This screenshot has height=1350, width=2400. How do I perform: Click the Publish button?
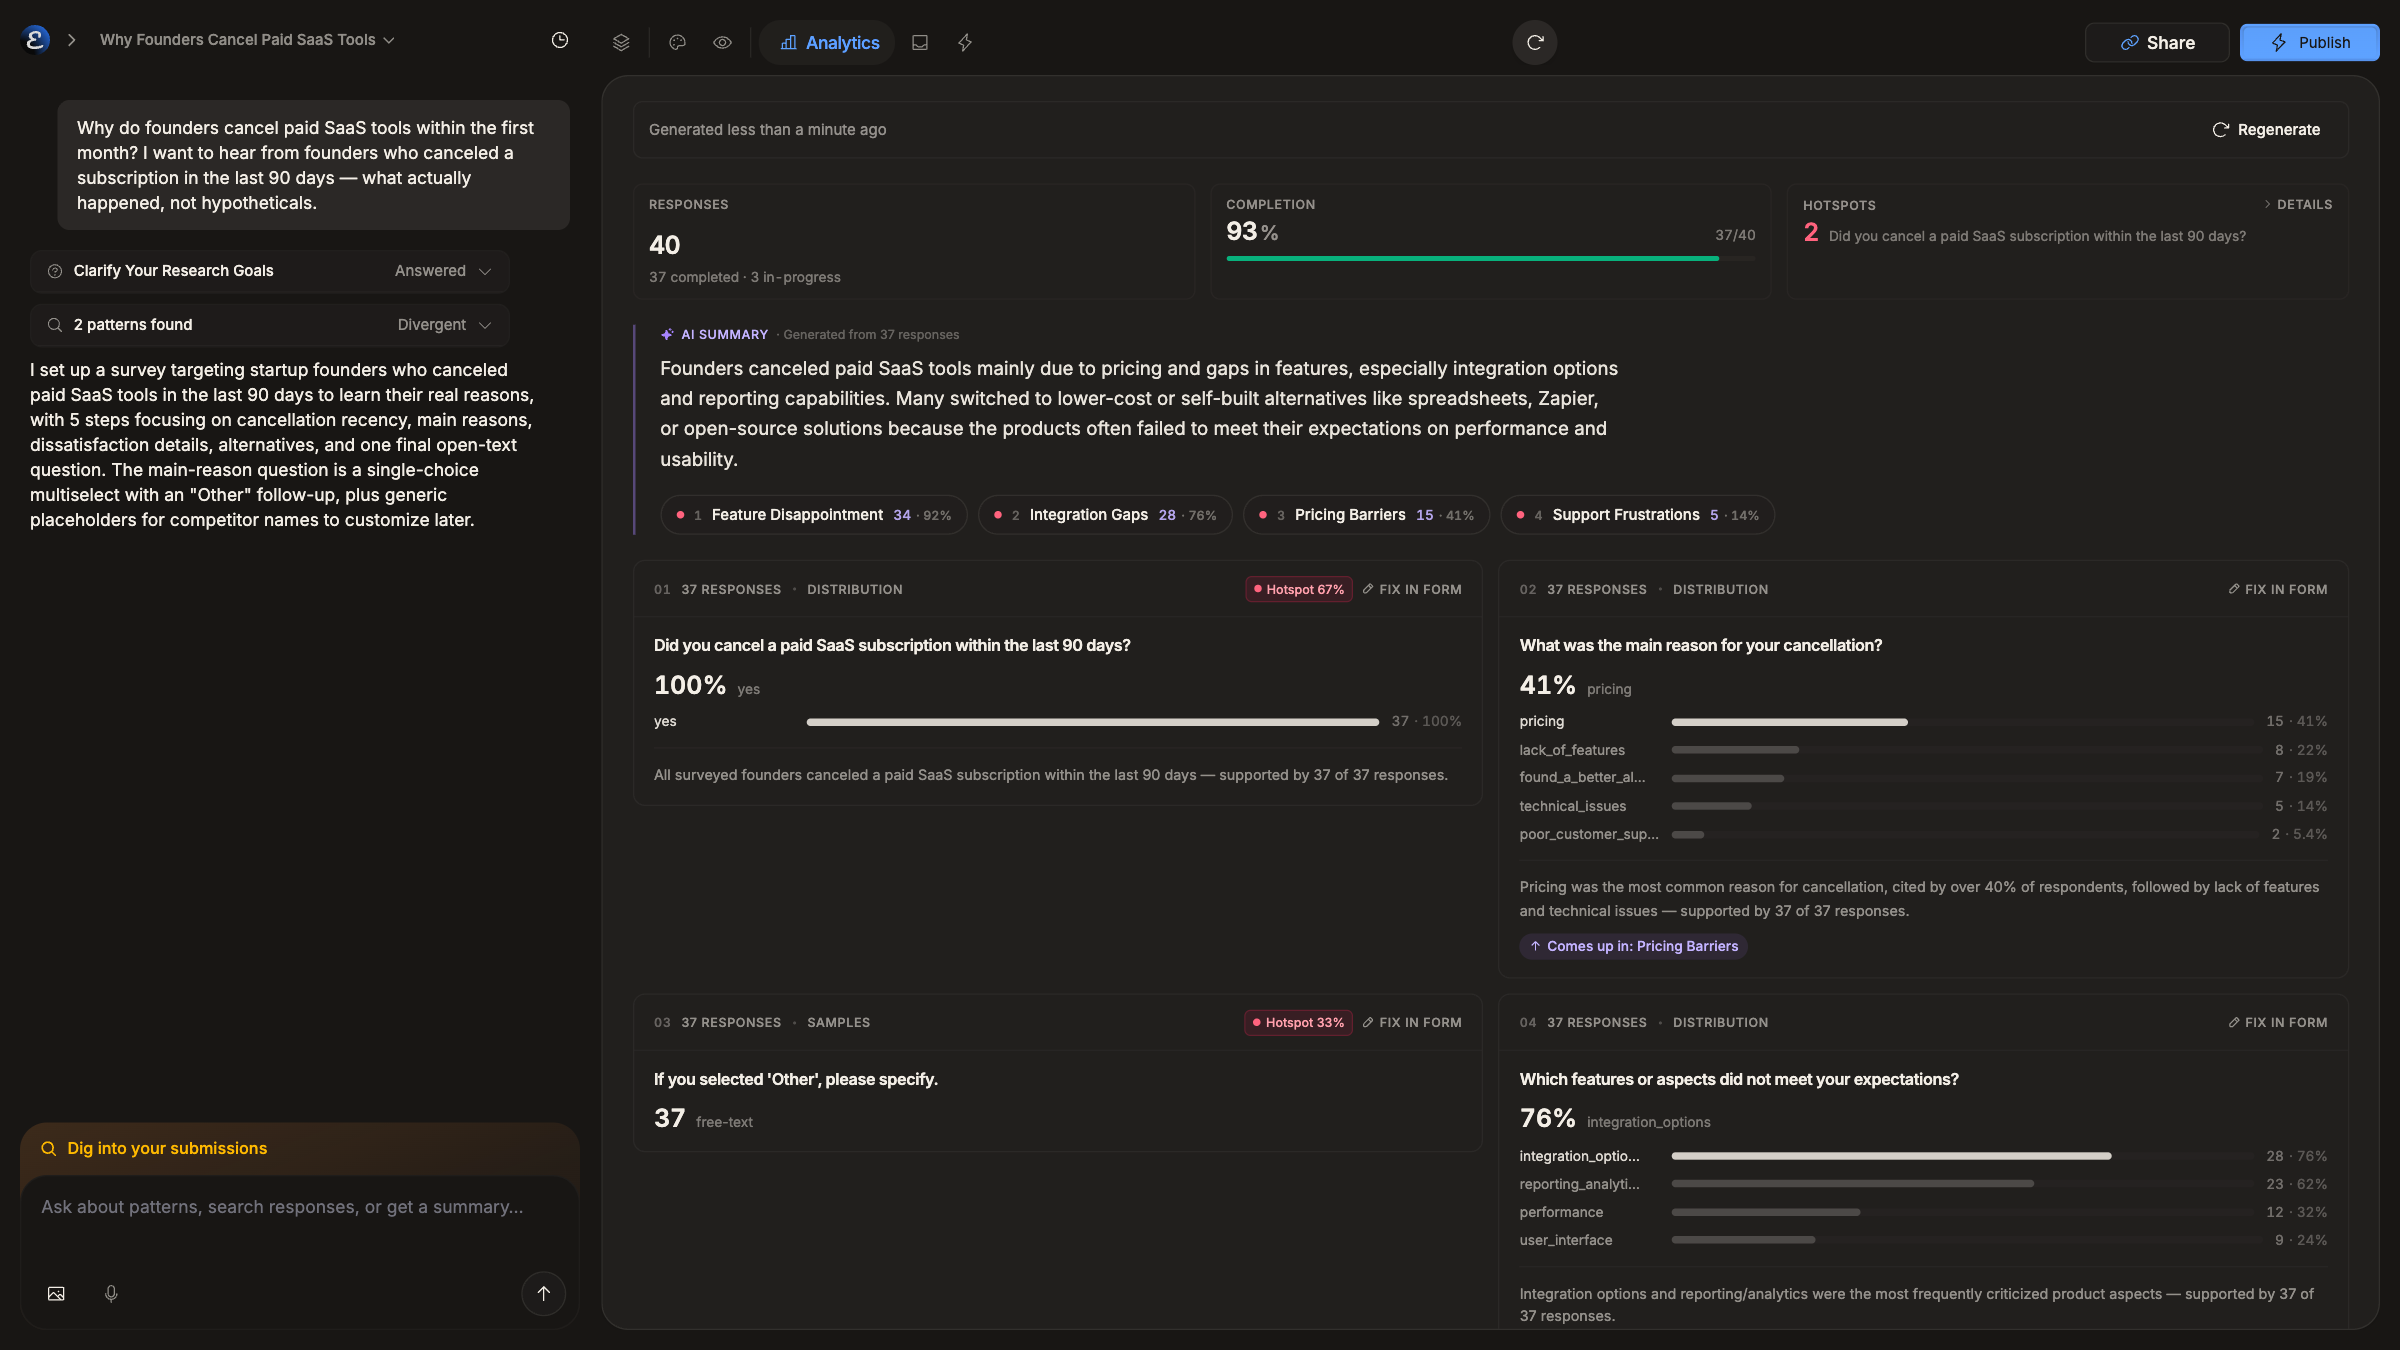click(x=2309, y=42)
